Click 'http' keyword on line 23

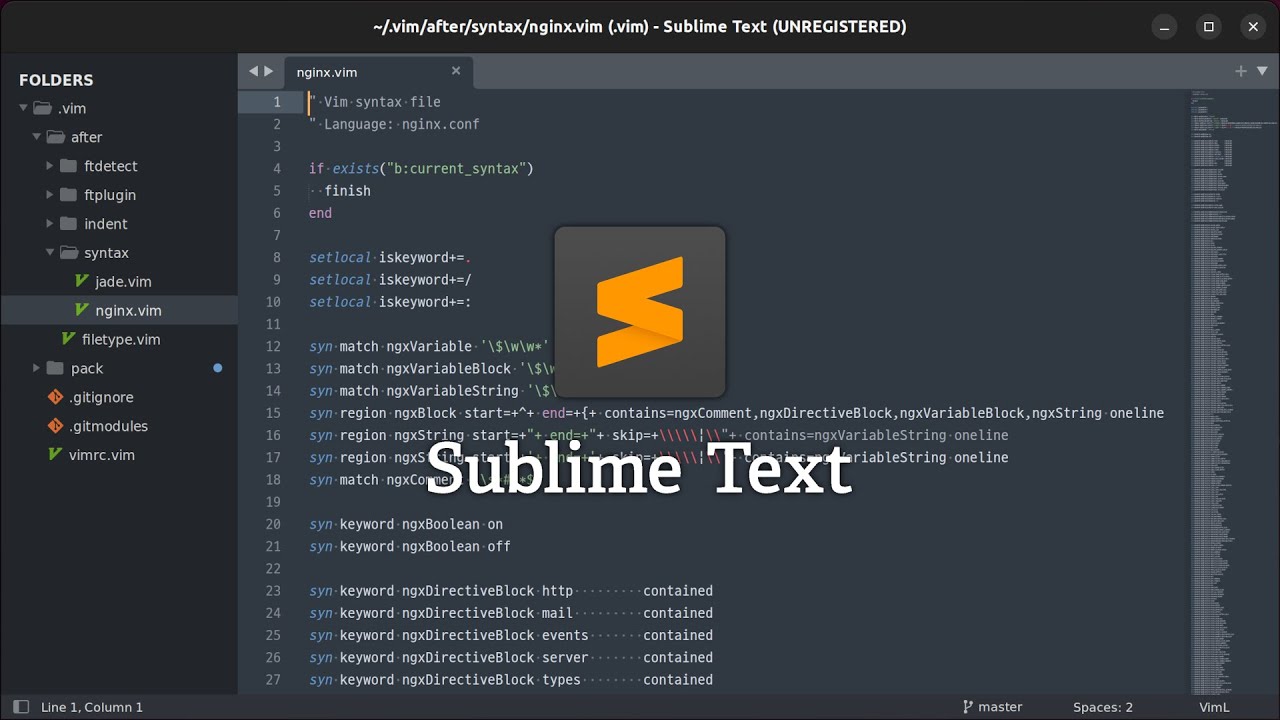point(557,591)
